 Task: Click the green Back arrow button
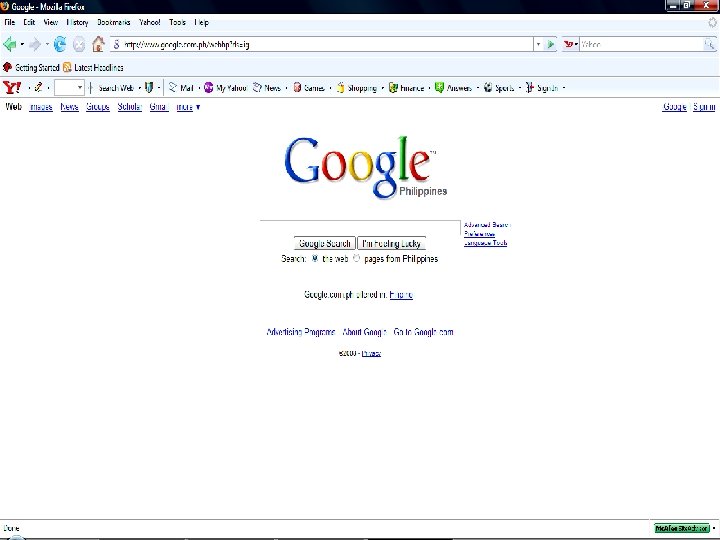(x=9, y=45)
